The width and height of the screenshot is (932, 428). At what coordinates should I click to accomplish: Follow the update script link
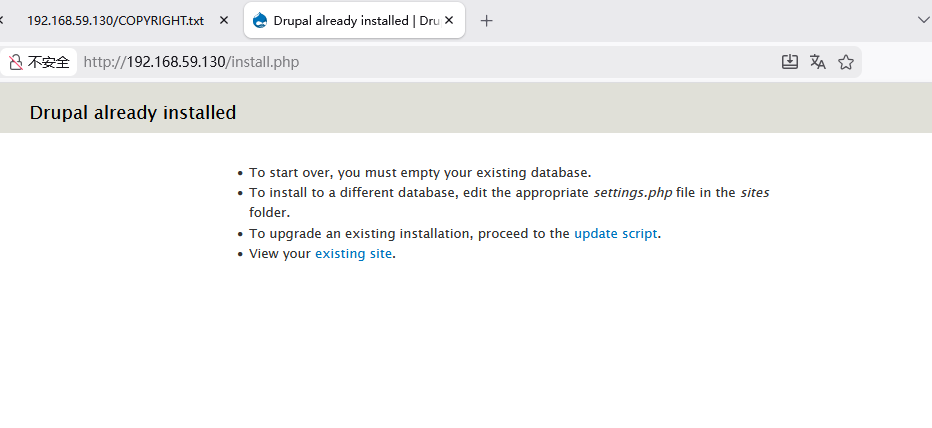click(615, 233)
